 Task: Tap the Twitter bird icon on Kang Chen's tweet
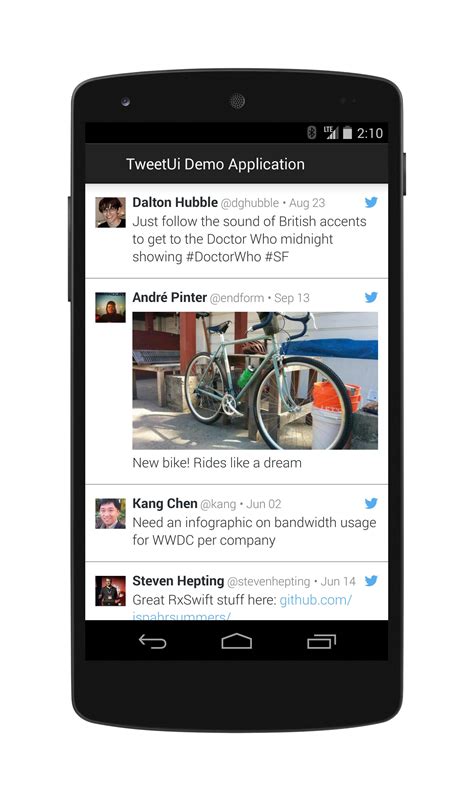[371, 503]
